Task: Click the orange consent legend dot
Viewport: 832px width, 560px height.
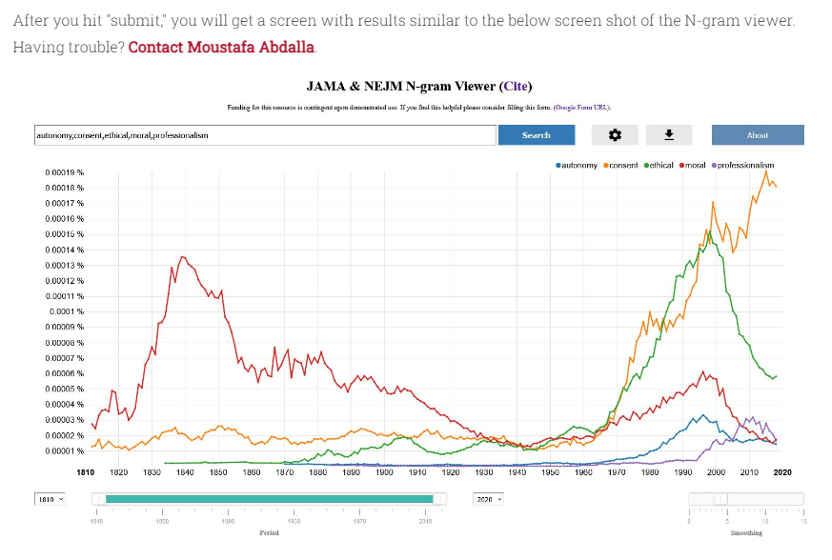Action: point(605,165)
